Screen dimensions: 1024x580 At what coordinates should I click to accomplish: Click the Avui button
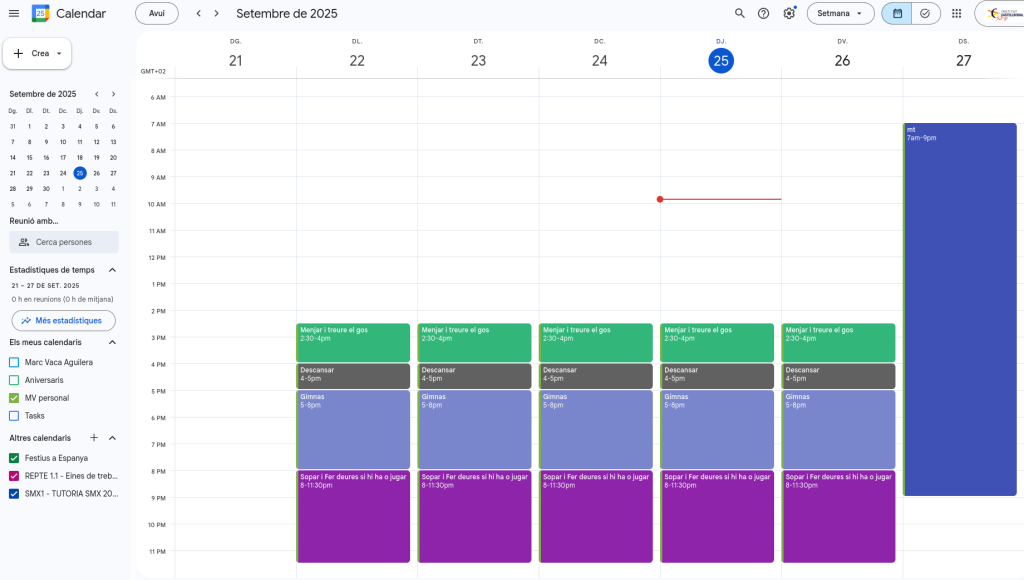(157, 13)
